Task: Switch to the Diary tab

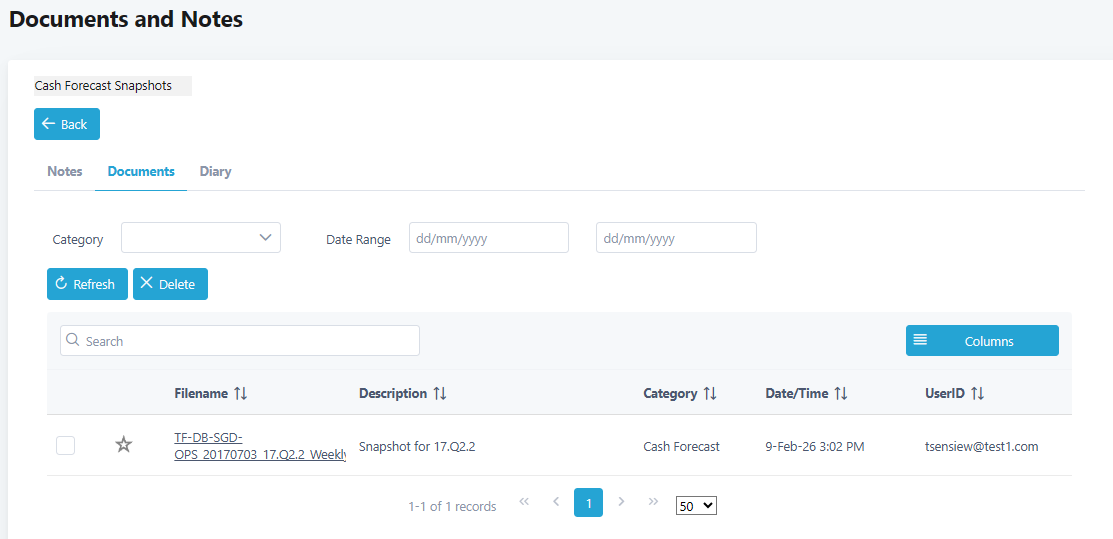Action: [x=215, y=171]
